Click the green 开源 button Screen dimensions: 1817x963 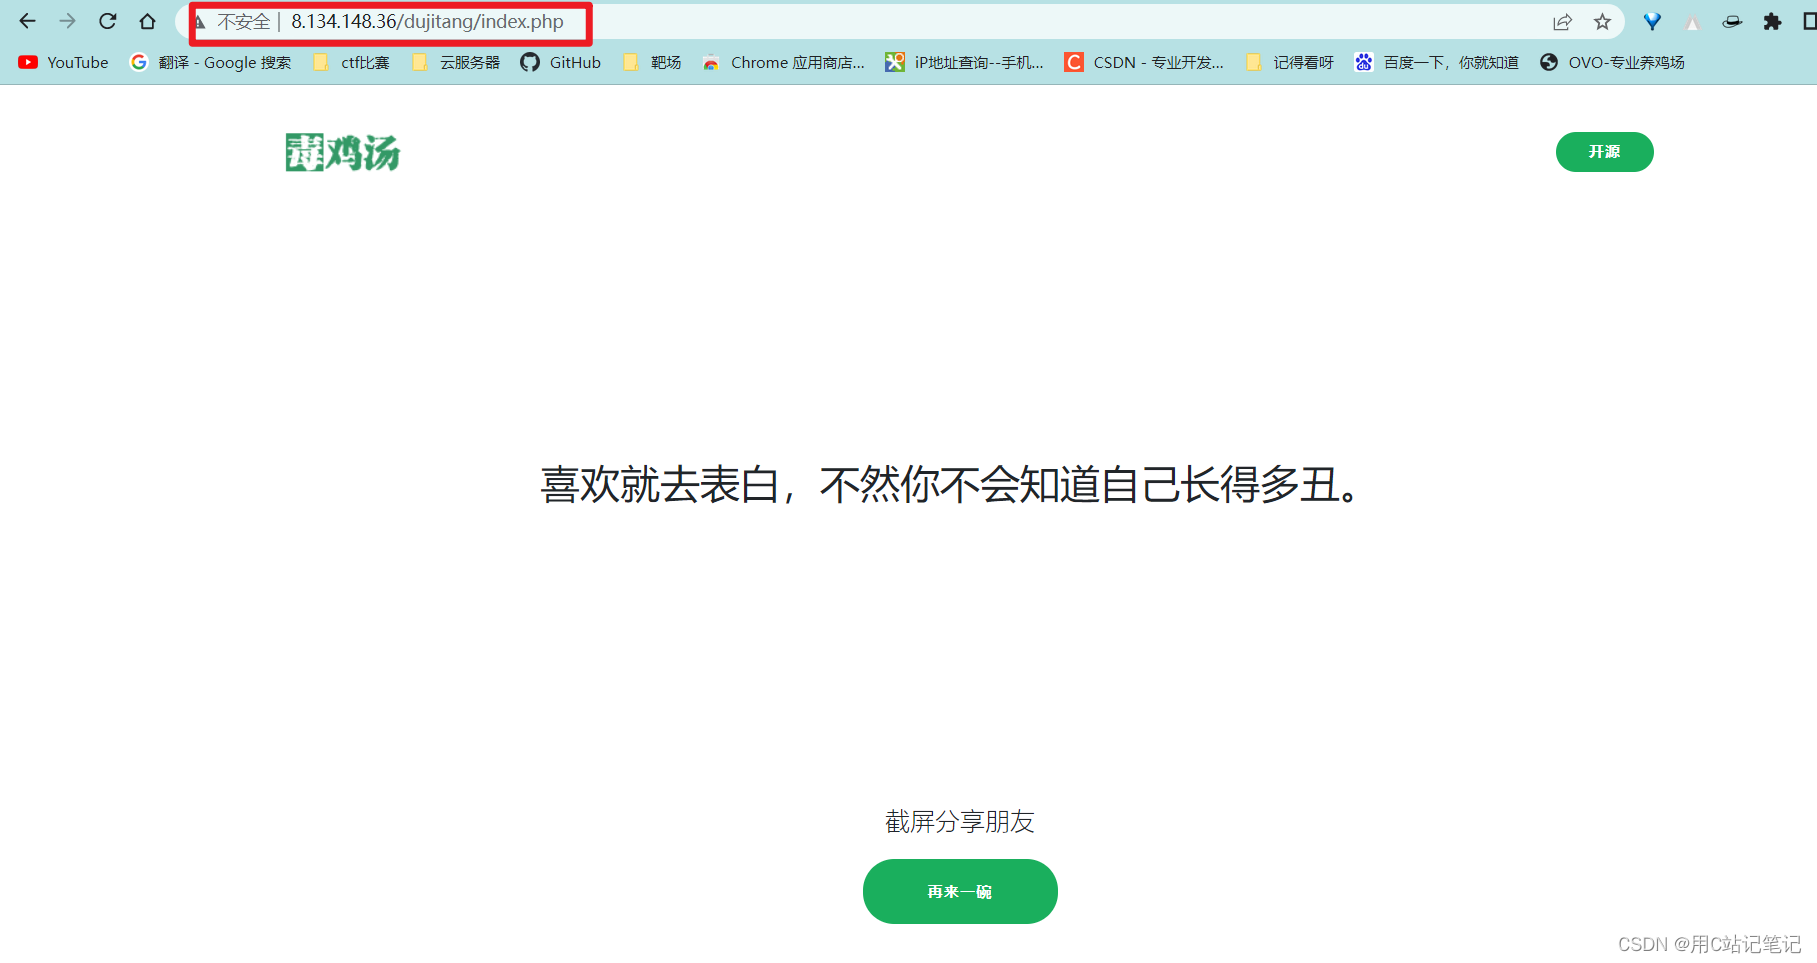tap(1604, 152)
